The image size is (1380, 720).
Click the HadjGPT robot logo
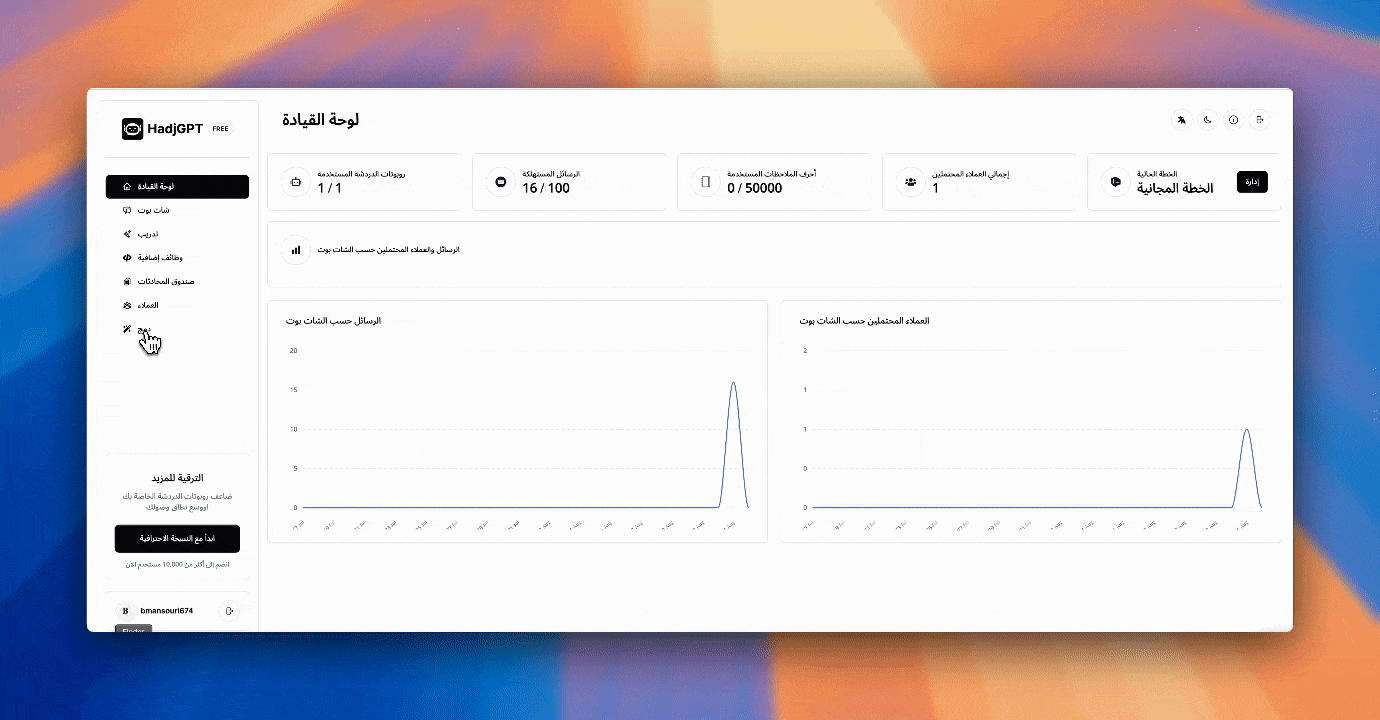tap(132, 129)
